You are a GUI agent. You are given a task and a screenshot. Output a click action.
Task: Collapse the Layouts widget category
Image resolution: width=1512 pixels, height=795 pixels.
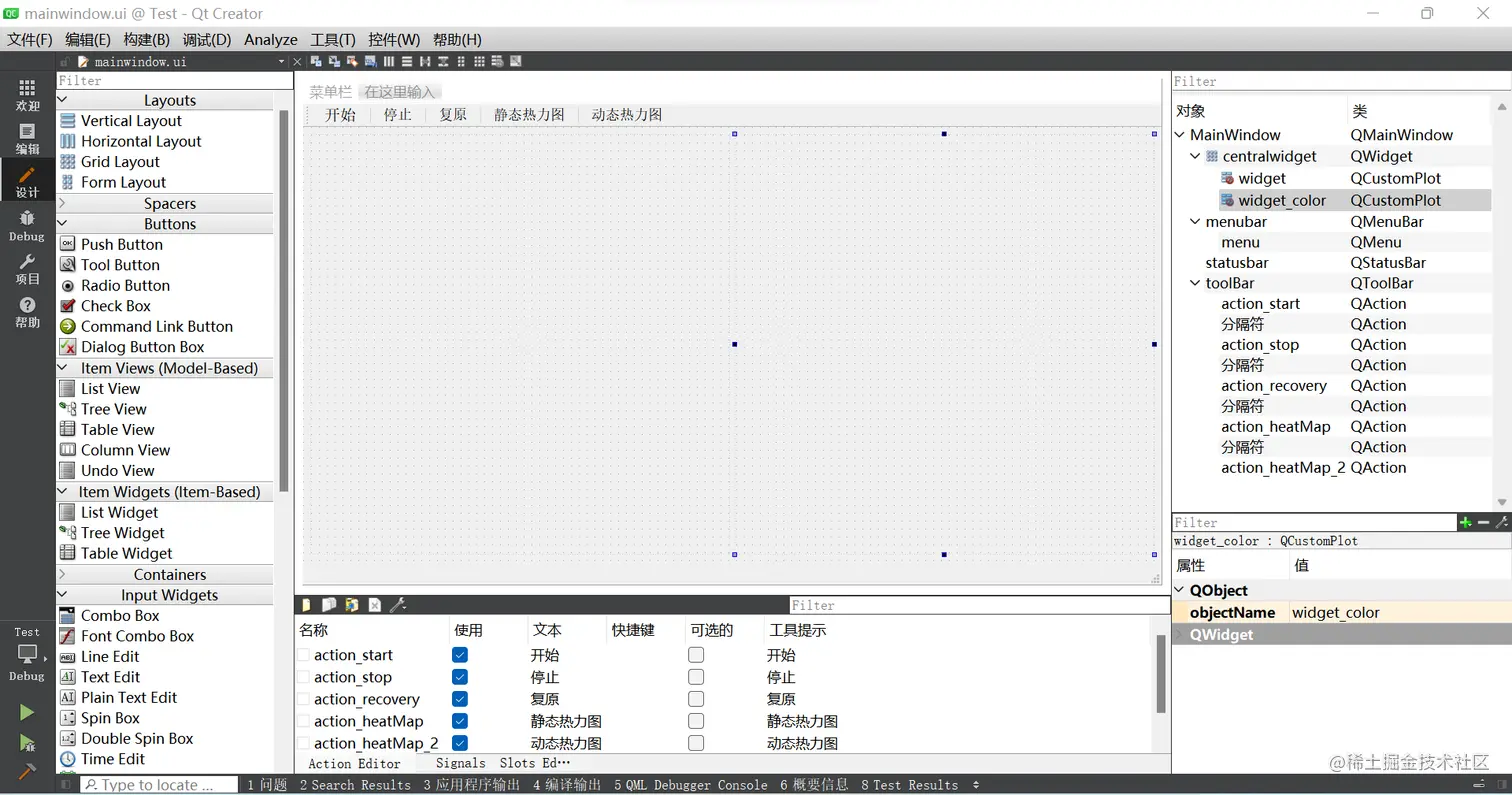tap(62, 100)
